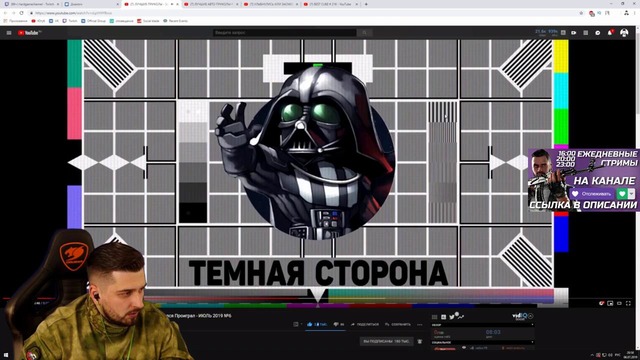This screenshot has width=640, height=360.
Task: Like the video with thumbs up
Action: (316, 324)
